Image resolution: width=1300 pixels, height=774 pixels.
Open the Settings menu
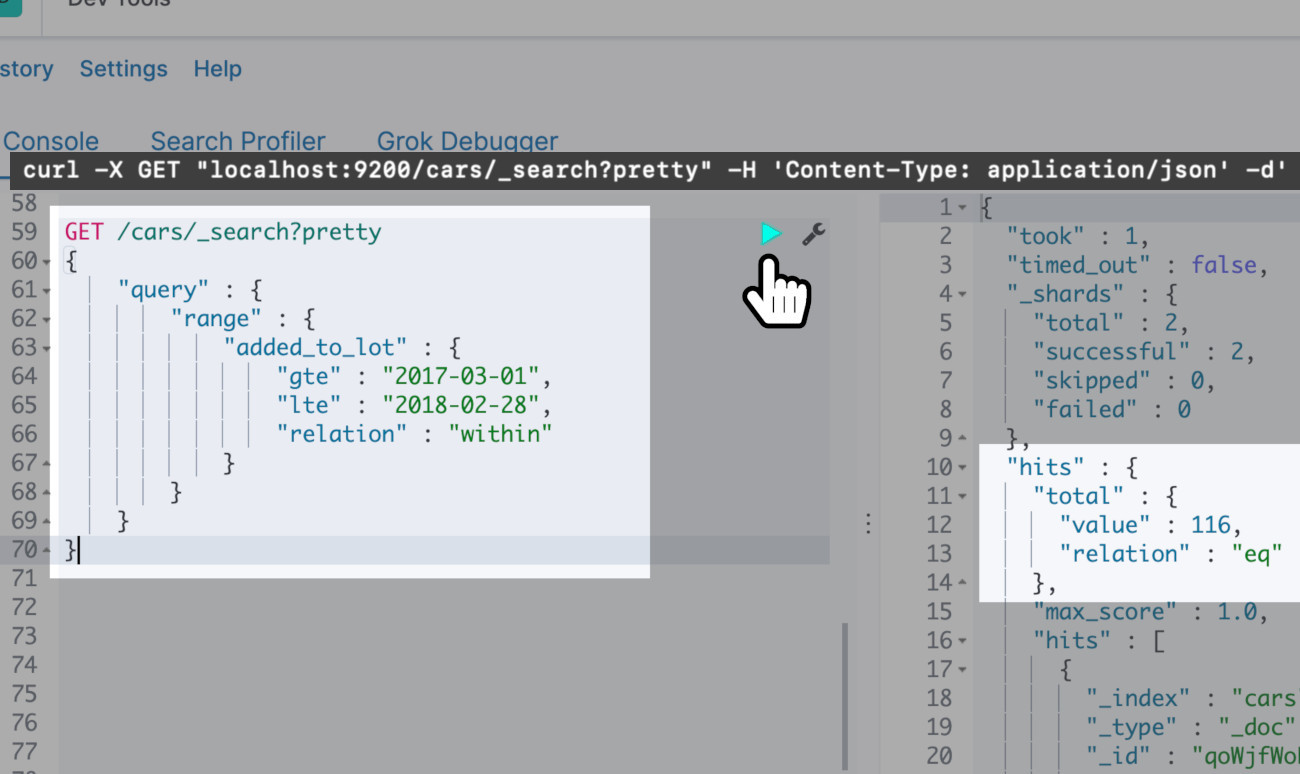pos(123,69)
